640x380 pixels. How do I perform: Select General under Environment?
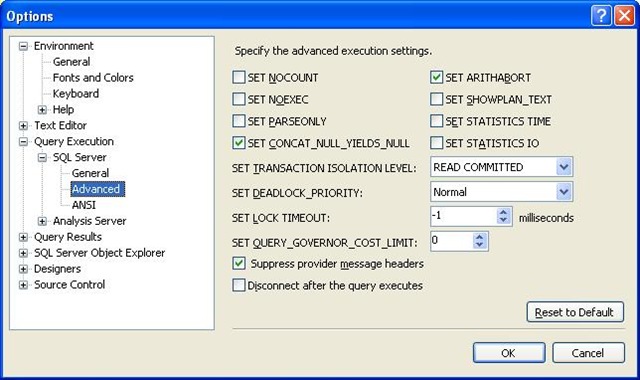[x=71, y=62]
